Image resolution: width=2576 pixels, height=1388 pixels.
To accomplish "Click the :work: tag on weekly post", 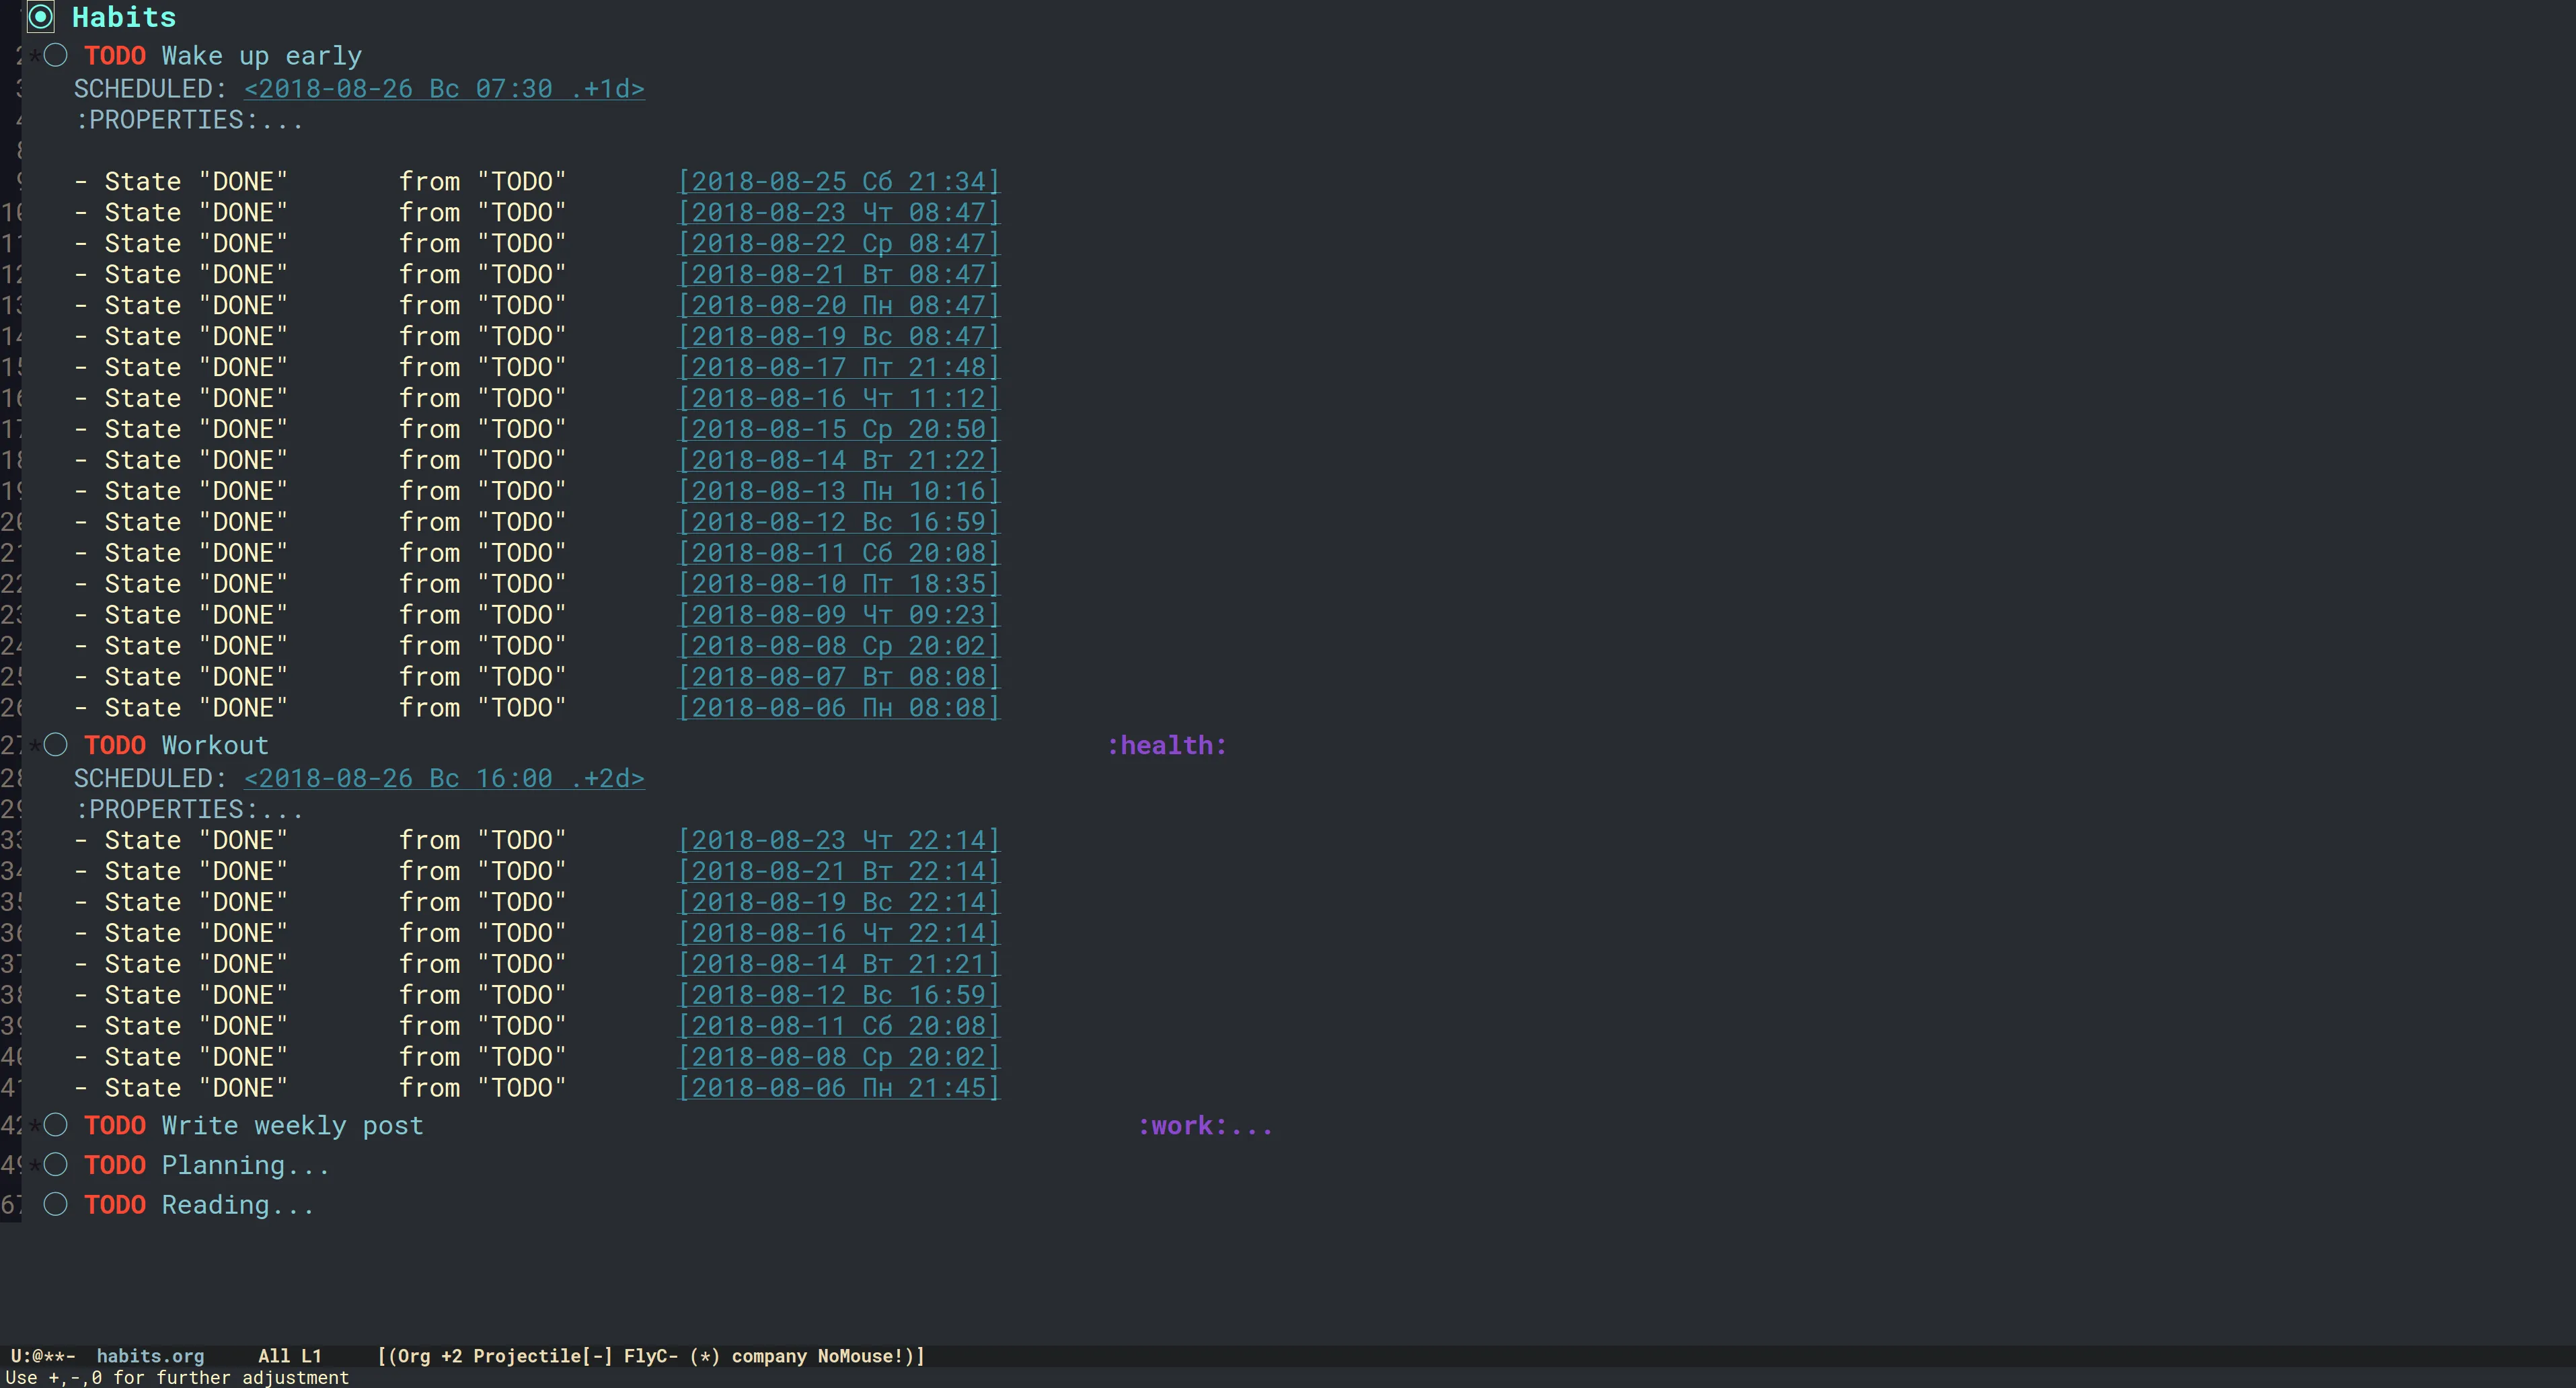I will (1182, 1126).
